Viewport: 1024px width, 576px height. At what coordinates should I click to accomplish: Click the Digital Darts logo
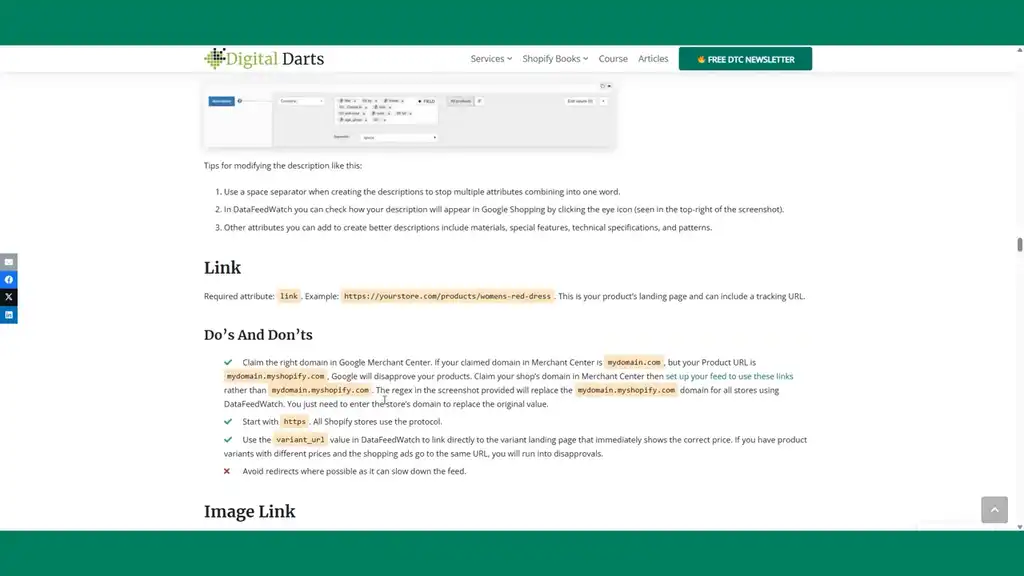264,59
